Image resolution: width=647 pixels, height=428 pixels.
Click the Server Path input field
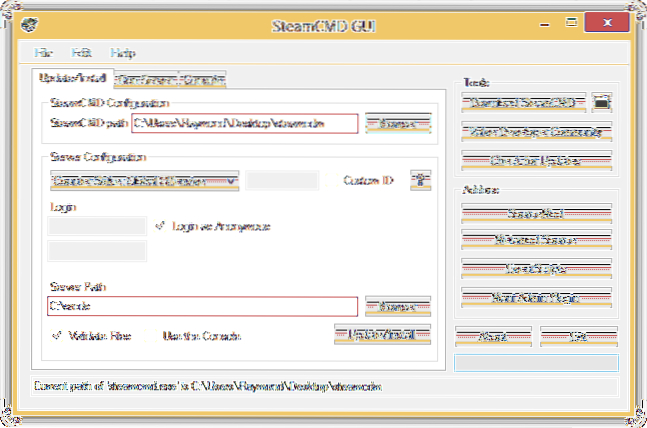(x=203, y=306)
